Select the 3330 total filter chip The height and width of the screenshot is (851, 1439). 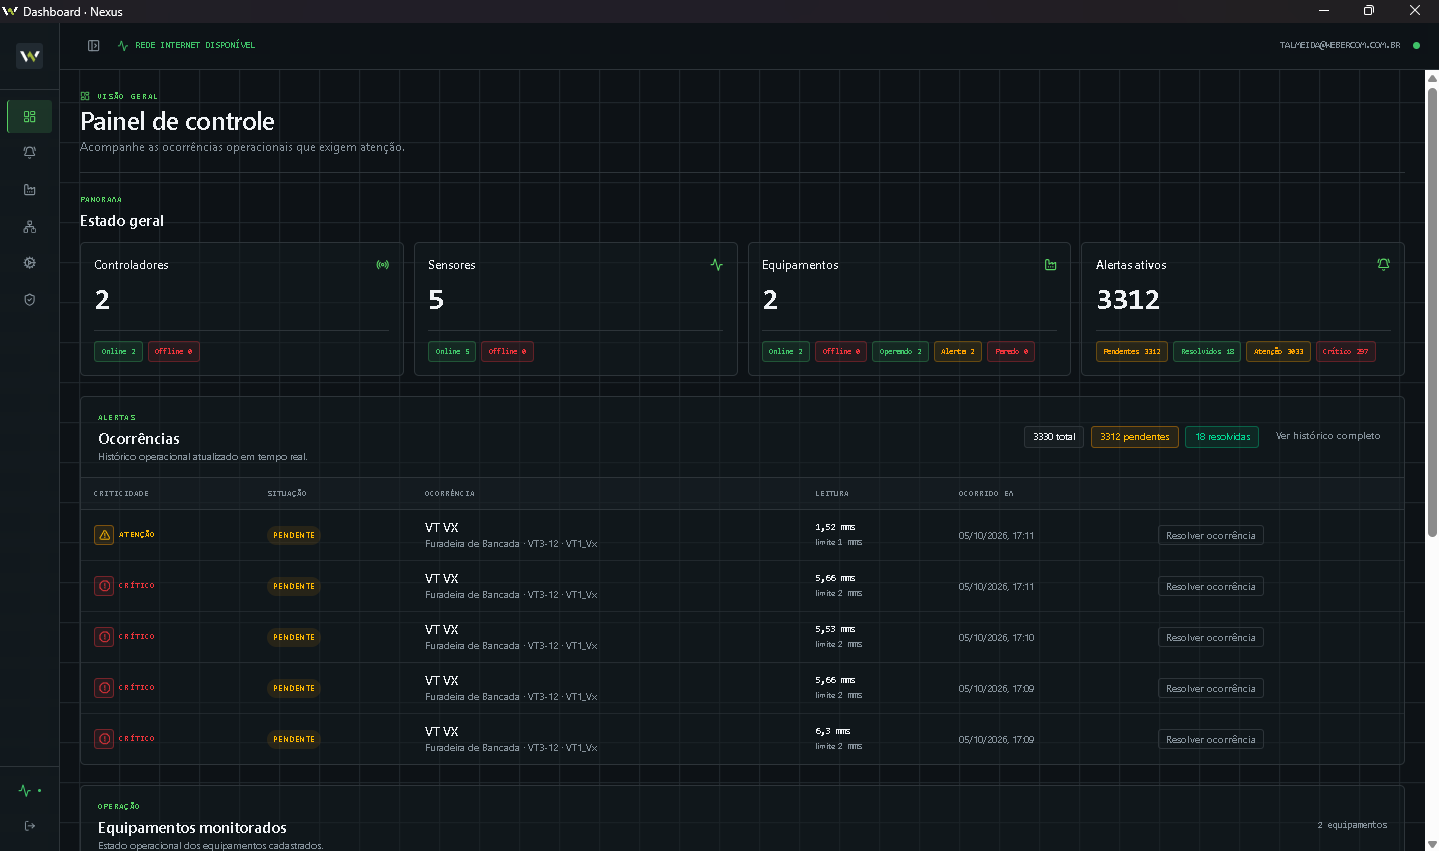pos(1054,437)
